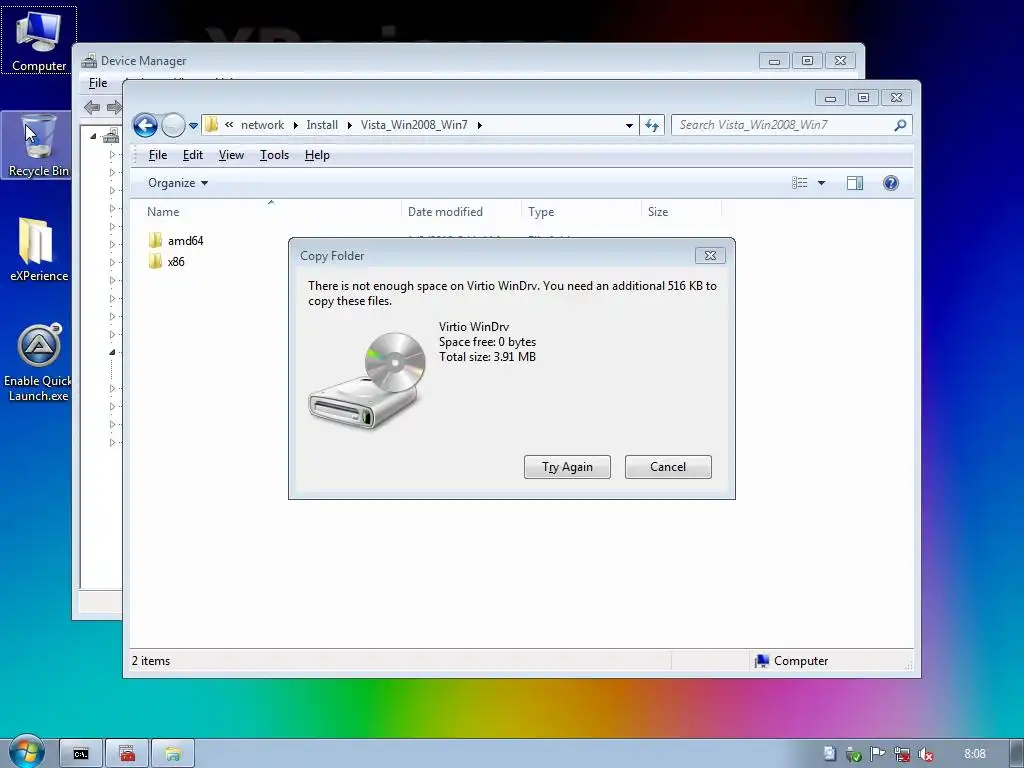Image resolution: width=1024 pixels, height=768 pixels.
Task: Open the Explorer Help menu
Action: click(317, 155)
